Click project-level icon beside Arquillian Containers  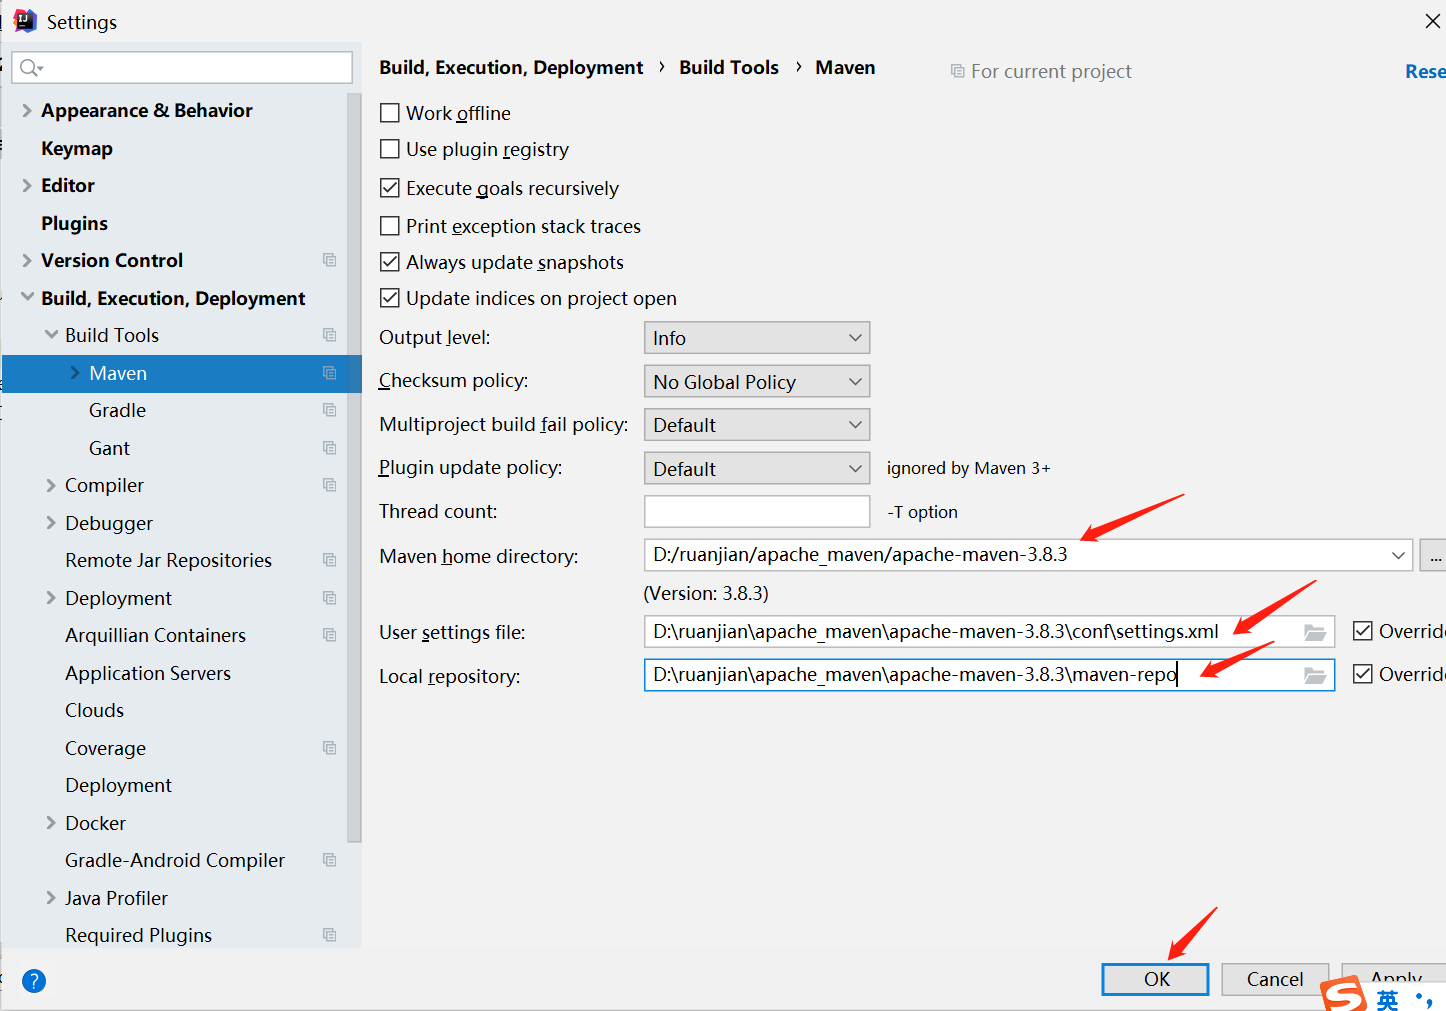(329, 635)
